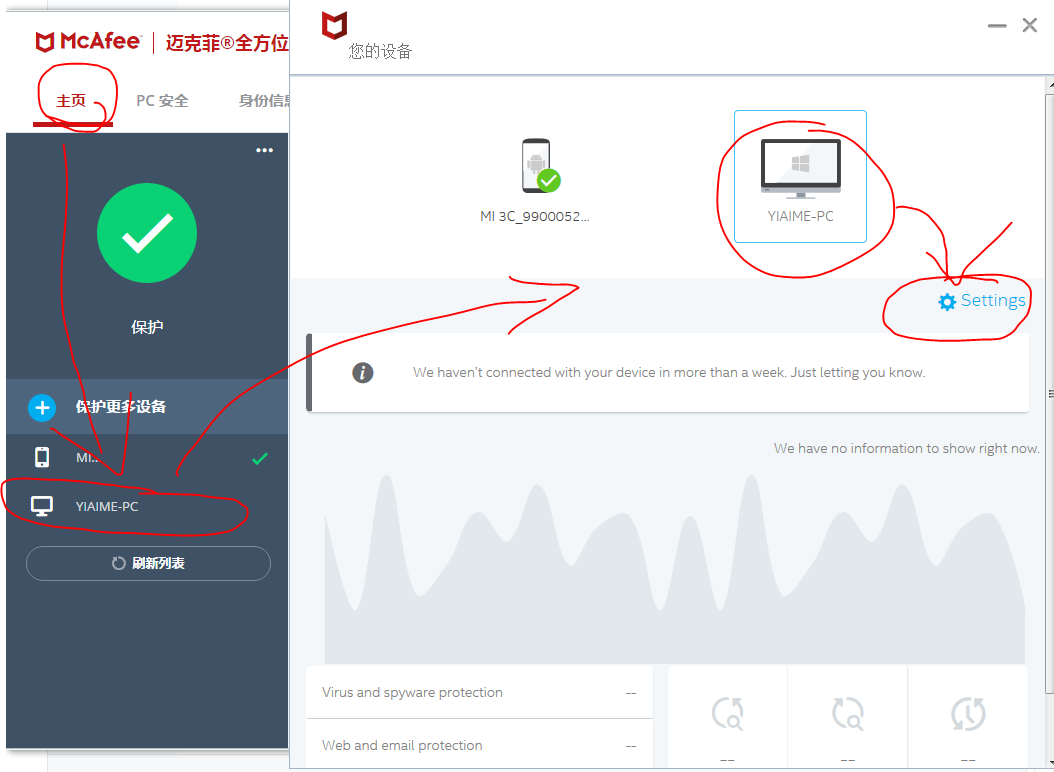Select the YIAIME-PC Windows computer tile
This screenshot has width=1054, height=772.
tap(800, 176)
